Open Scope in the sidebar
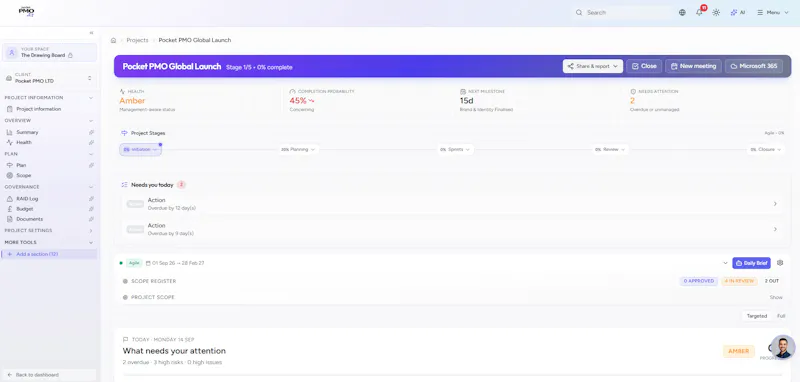 click(x=23, y=175)
